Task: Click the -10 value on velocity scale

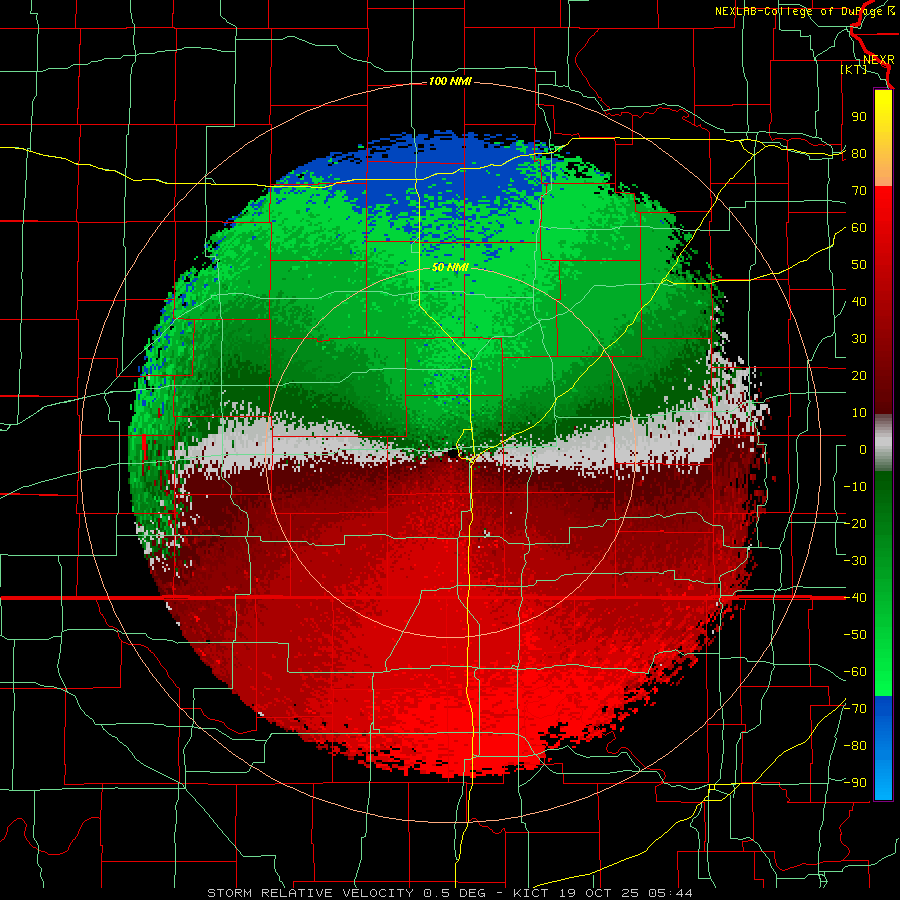Action: coord(855,487)
